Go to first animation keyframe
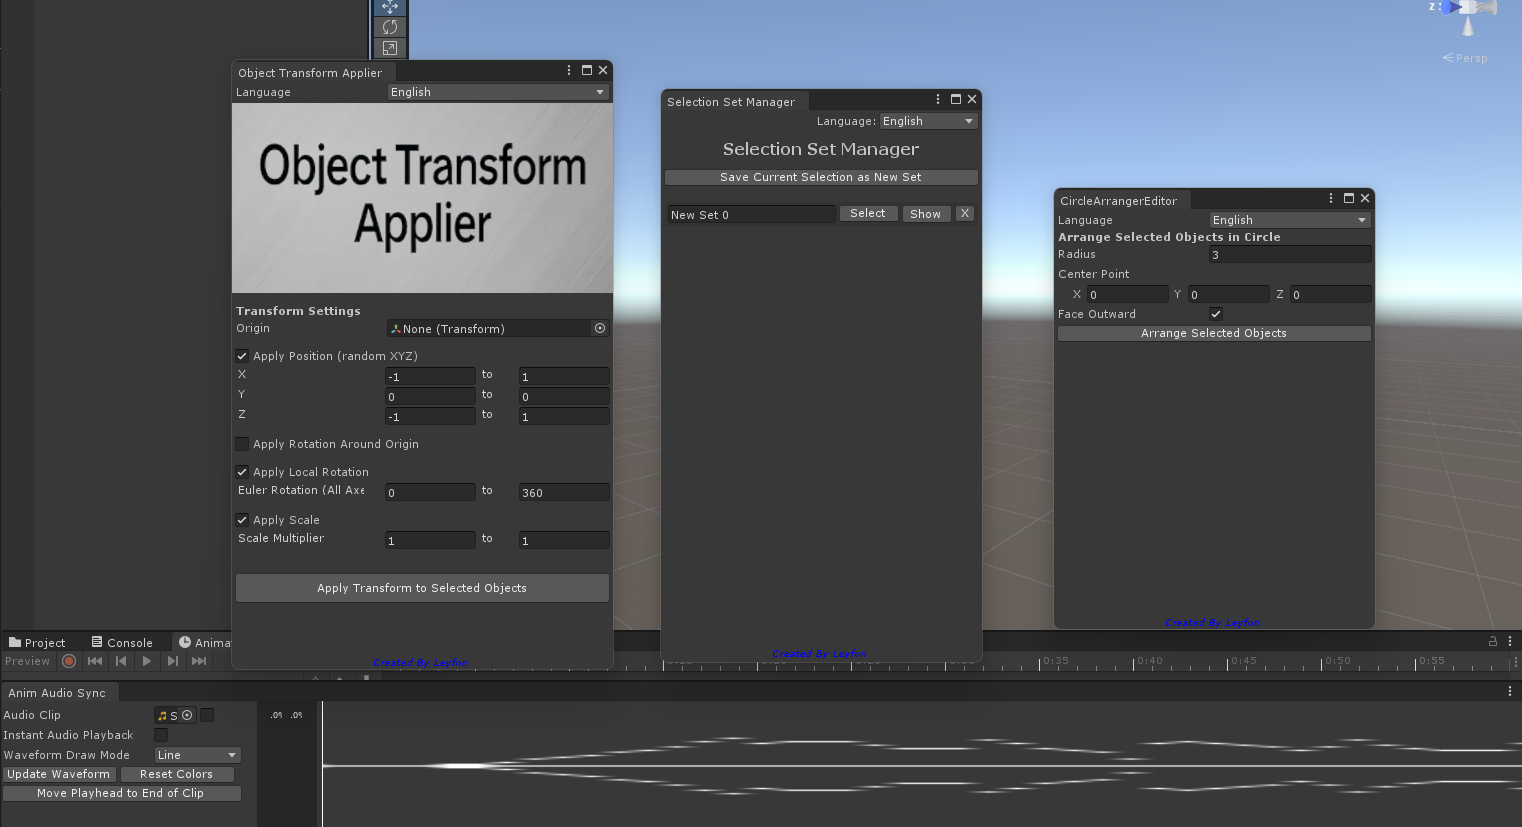Screen dimensions: 1522x827 95,661
